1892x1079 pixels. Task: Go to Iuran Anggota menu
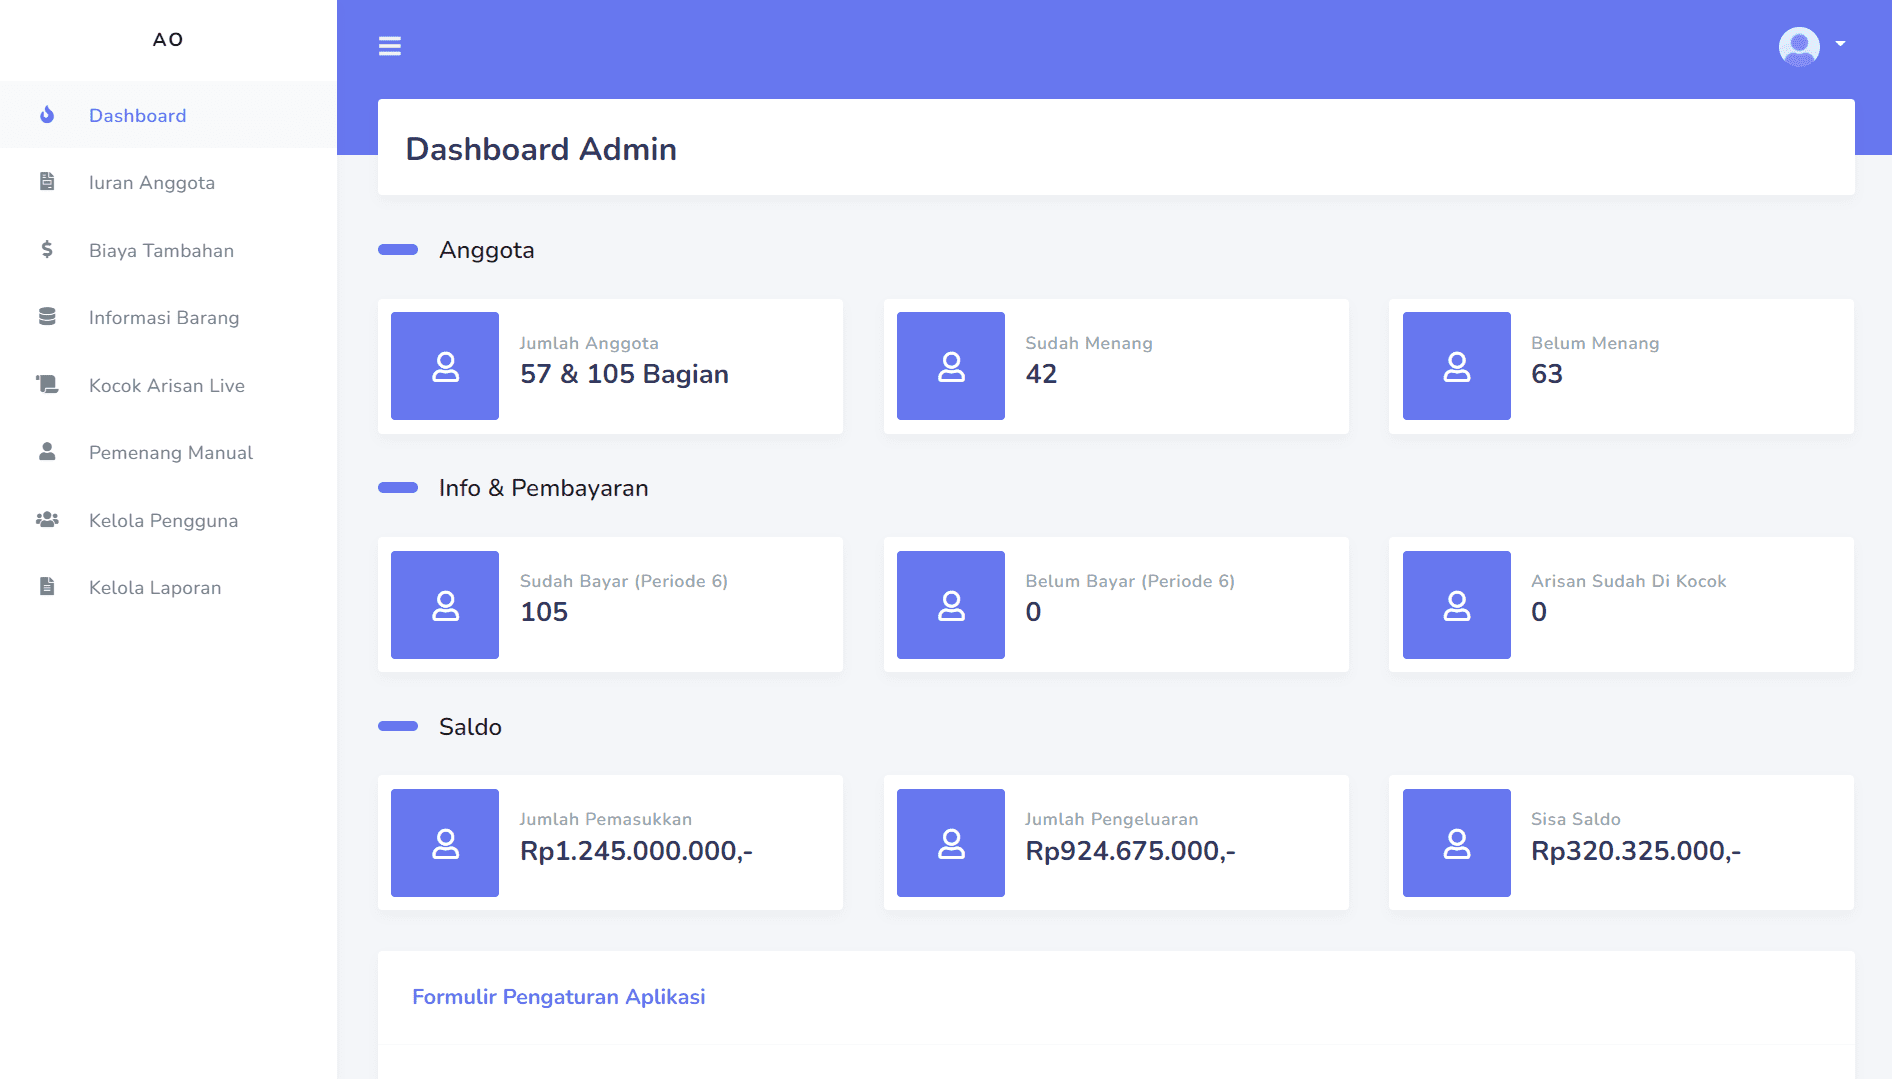point(152,183)
